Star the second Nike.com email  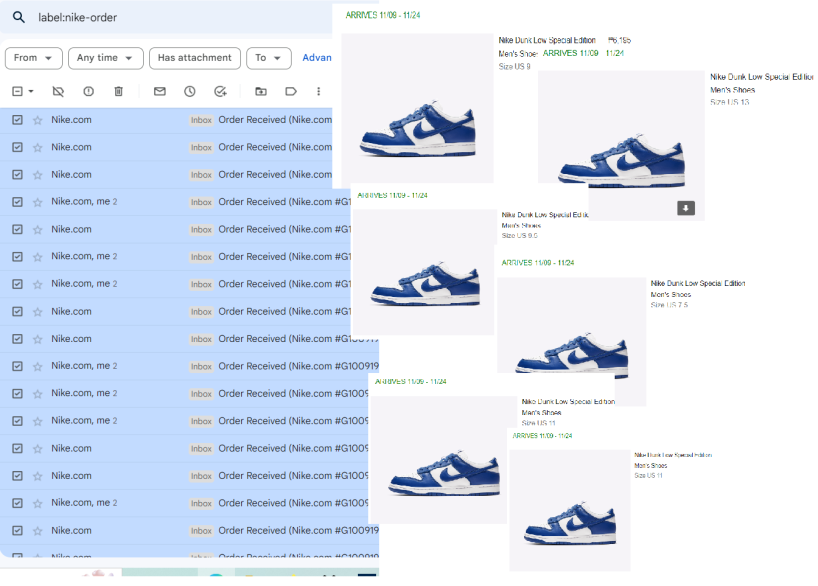tap(38, 148)
